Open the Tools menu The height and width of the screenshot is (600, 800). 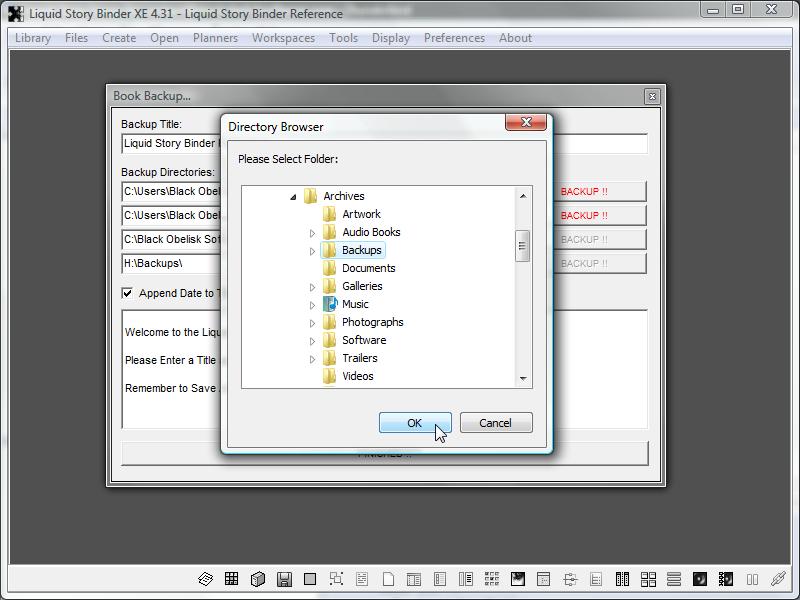(x=343, y=38)
